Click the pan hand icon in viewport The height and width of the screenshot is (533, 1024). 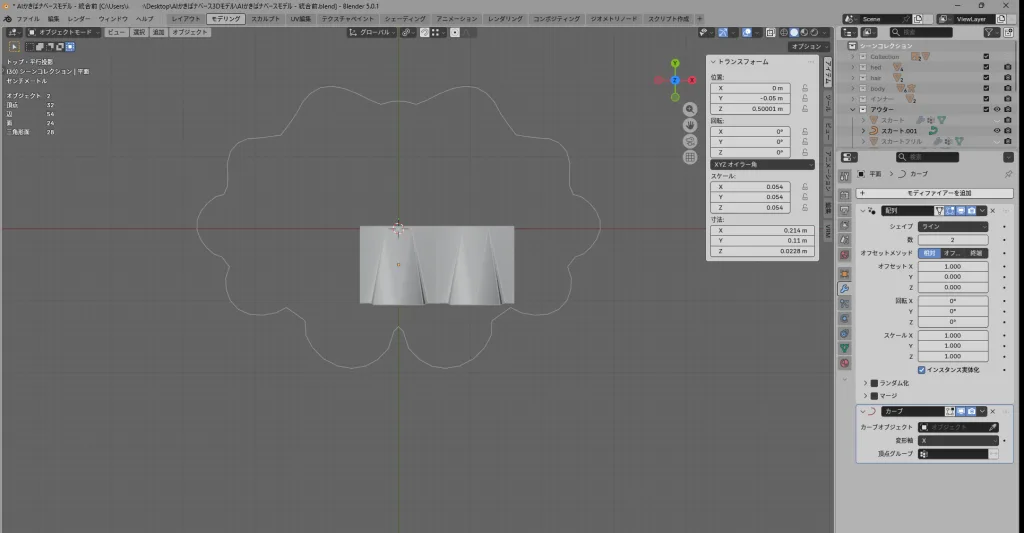690,125
